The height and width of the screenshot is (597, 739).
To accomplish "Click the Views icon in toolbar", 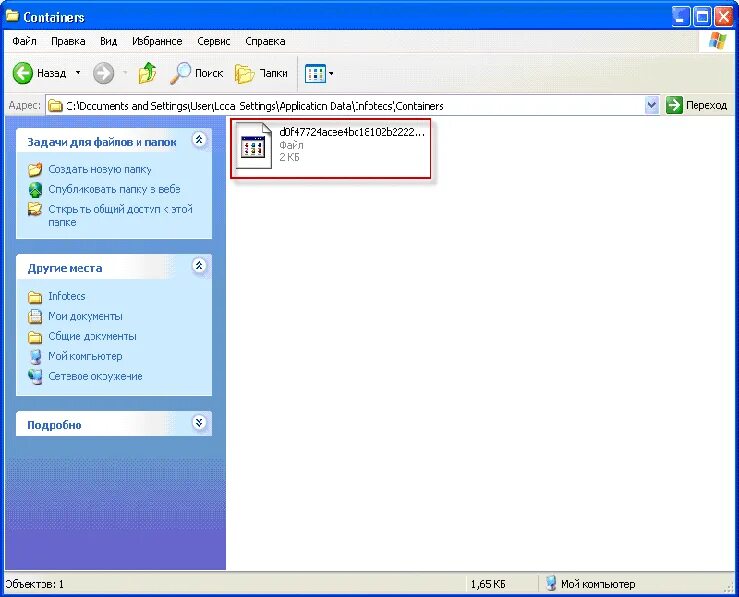I will (x=315, y=74).
